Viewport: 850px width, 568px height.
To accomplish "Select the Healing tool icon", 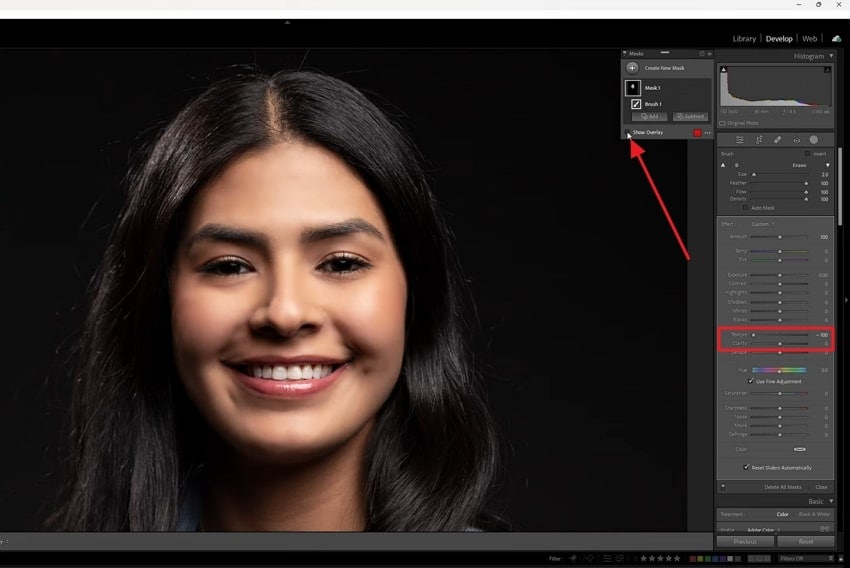I will [x=777, y=140].
